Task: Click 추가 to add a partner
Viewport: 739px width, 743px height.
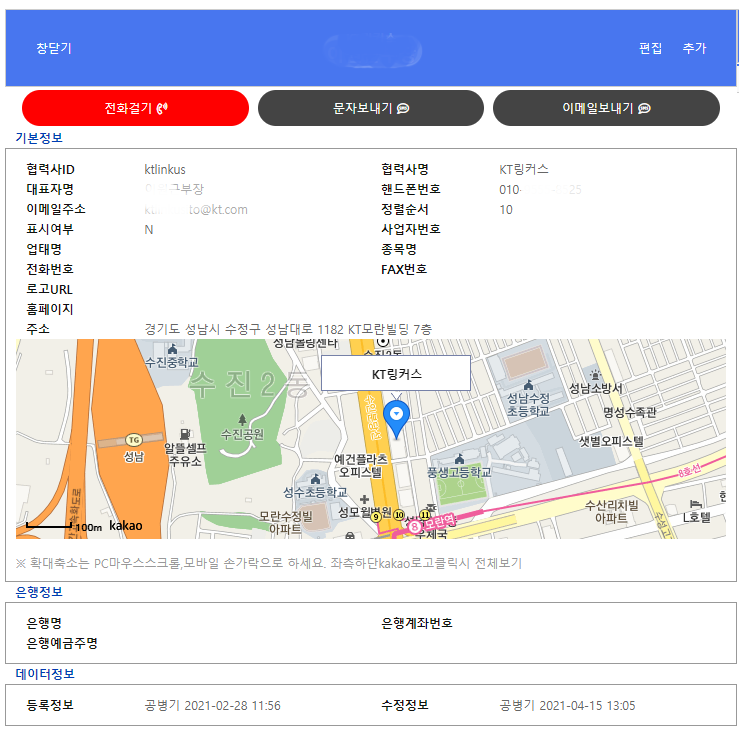Action: [694, 48]
